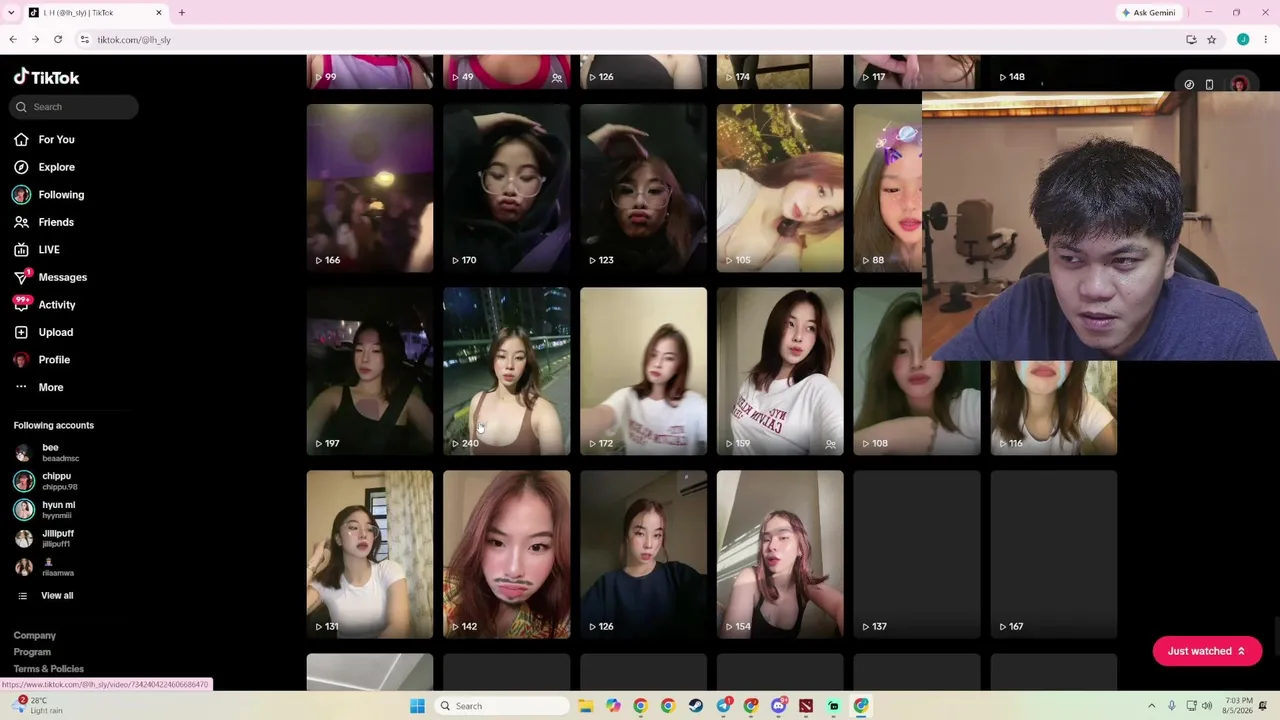Click the Chrome back arrow
Viewport: 1280px width, 720px height.
[x=13, y=40]
